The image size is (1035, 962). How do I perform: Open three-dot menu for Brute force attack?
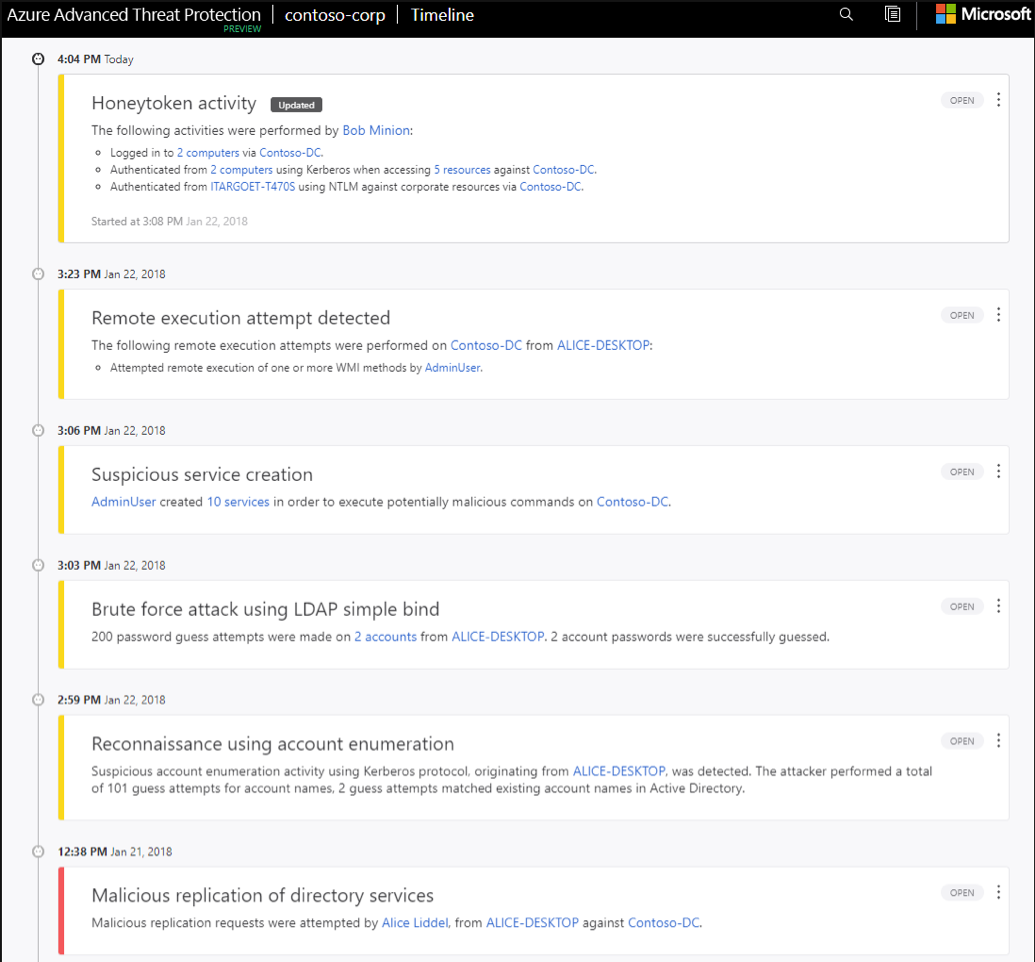pos(998,606)
